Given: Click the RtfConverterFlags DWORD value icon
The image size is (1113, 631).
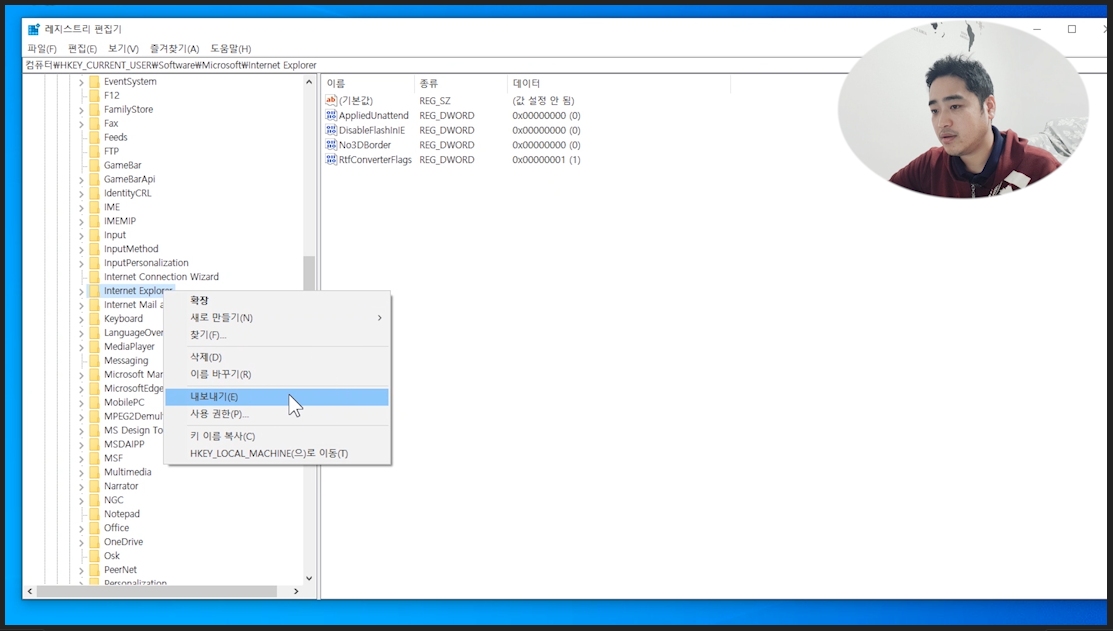Looking at the screenshot, I should tap(331, 160).
